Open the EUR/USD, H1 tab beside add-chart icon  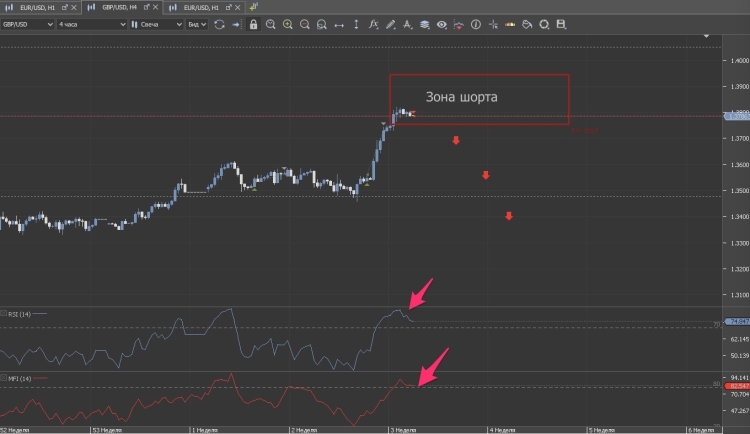tap(201, 8)
